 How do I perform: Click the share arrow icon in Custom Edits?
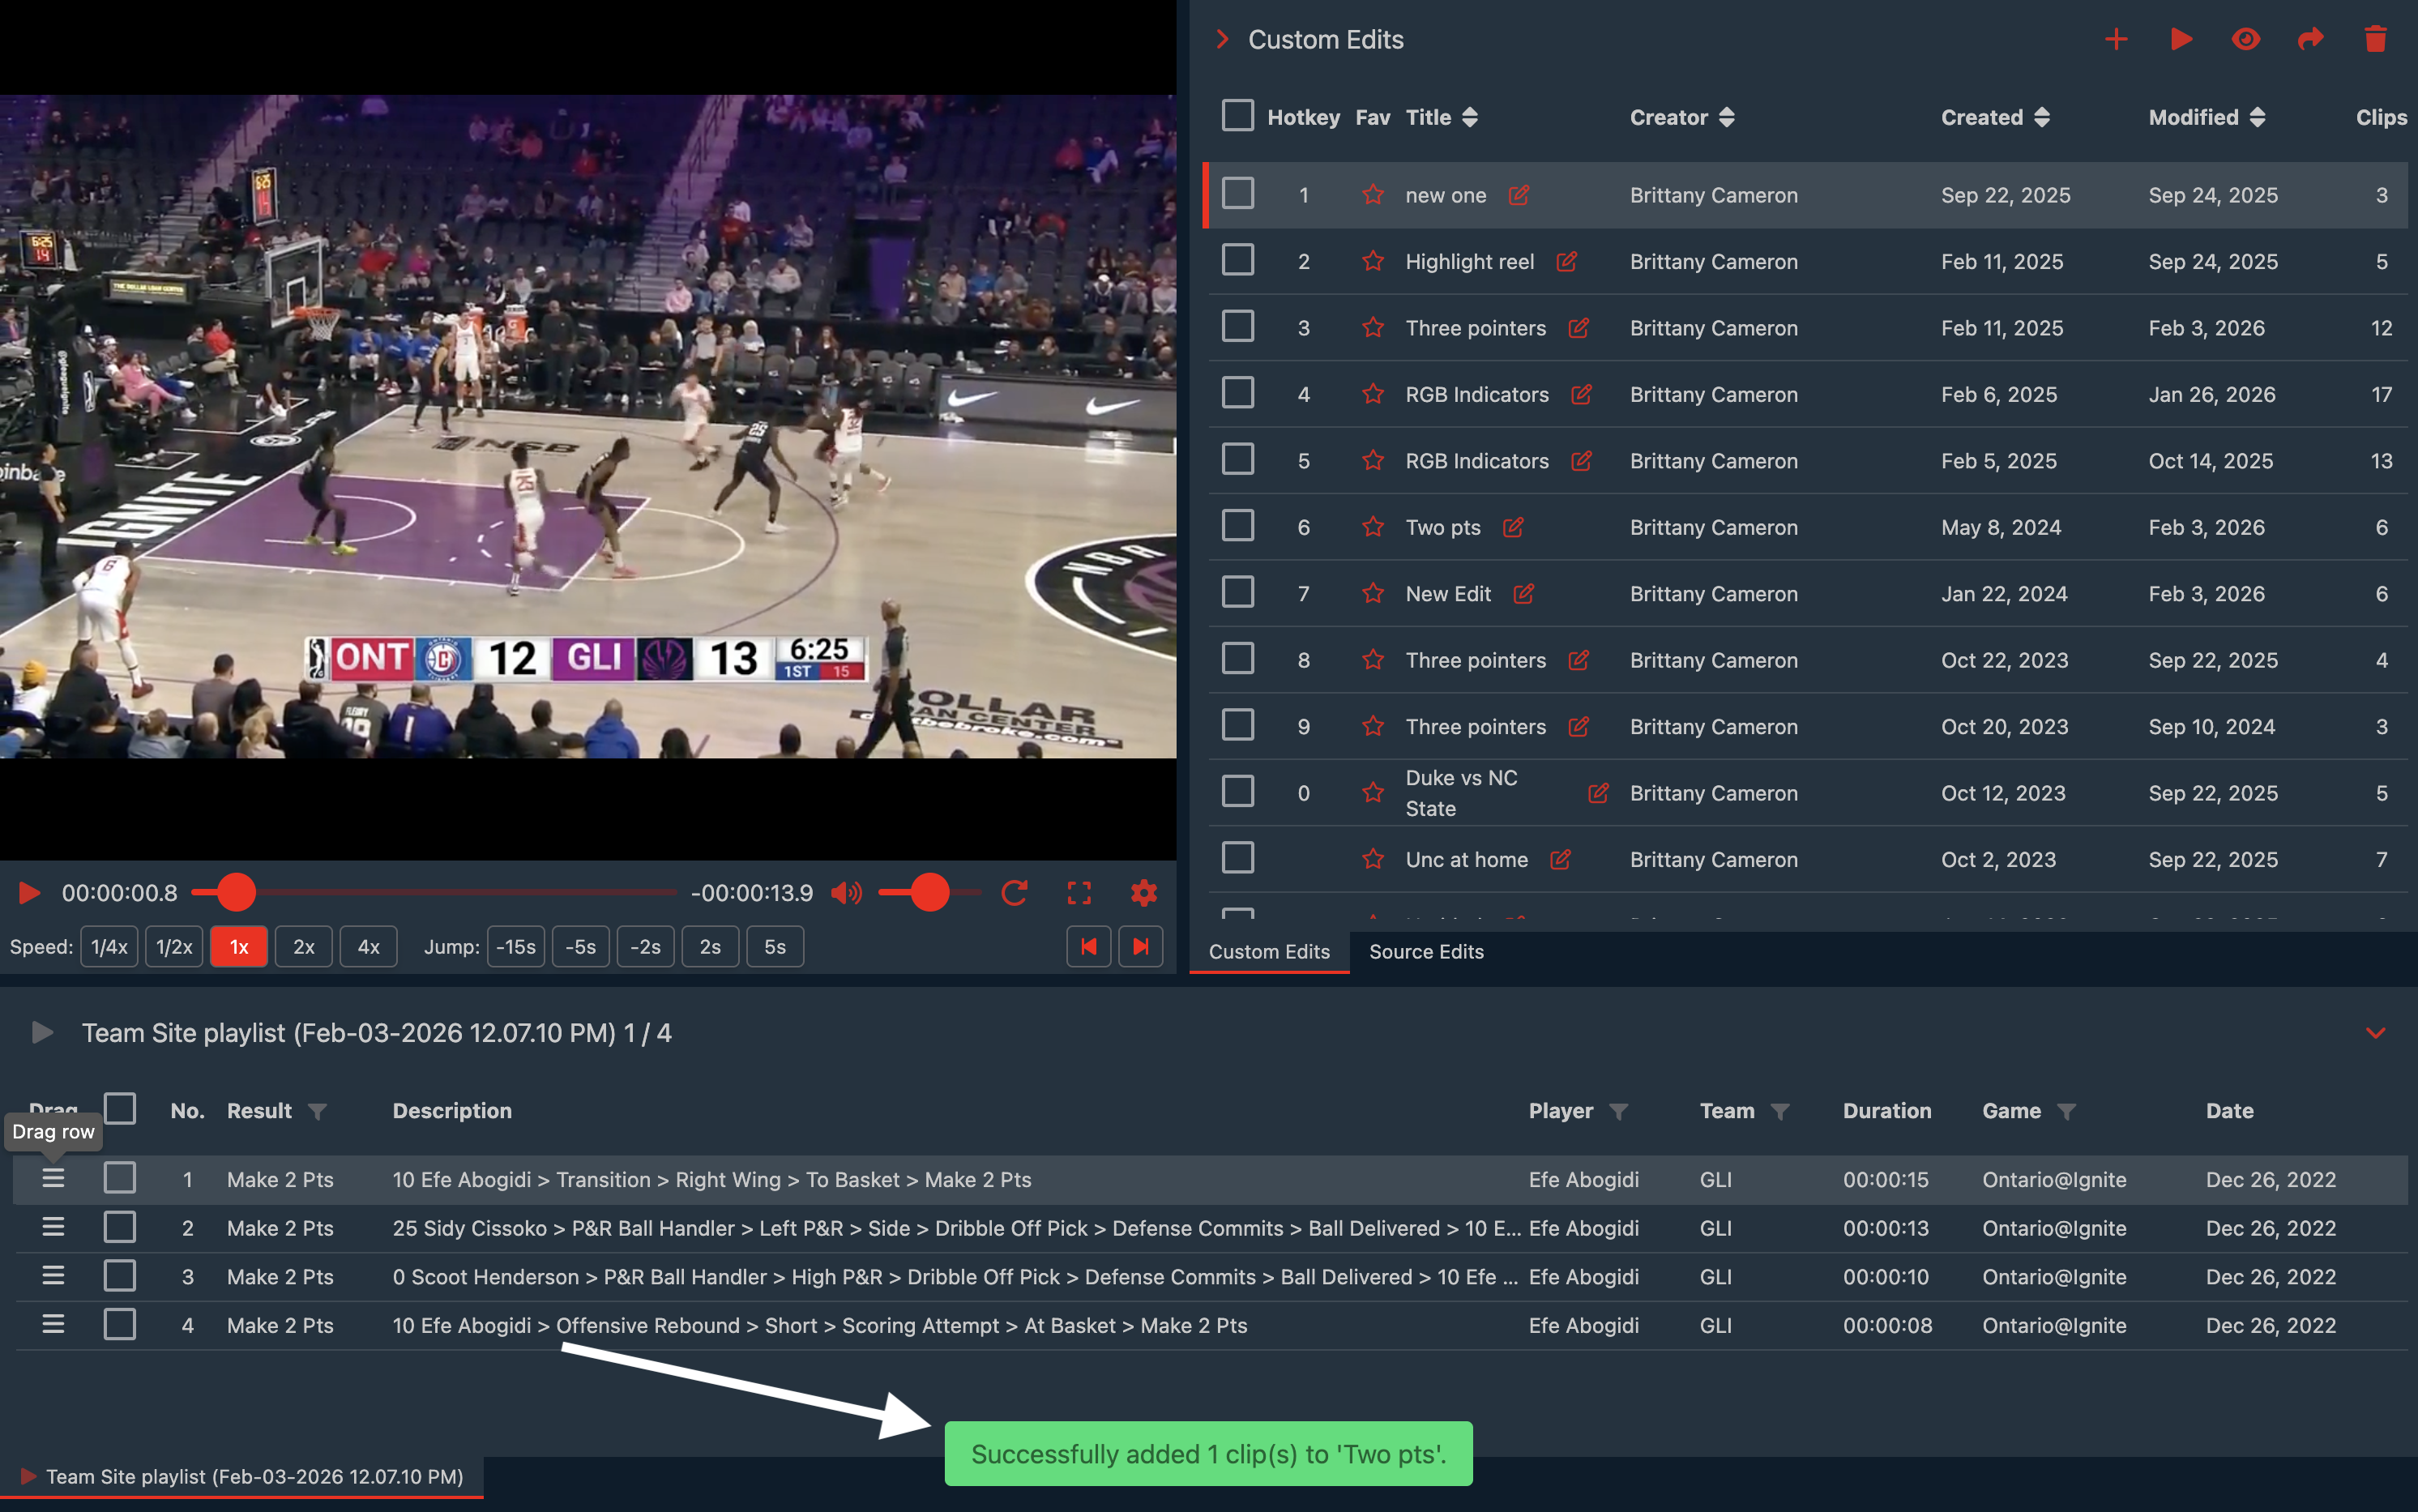coord(2310,40)
